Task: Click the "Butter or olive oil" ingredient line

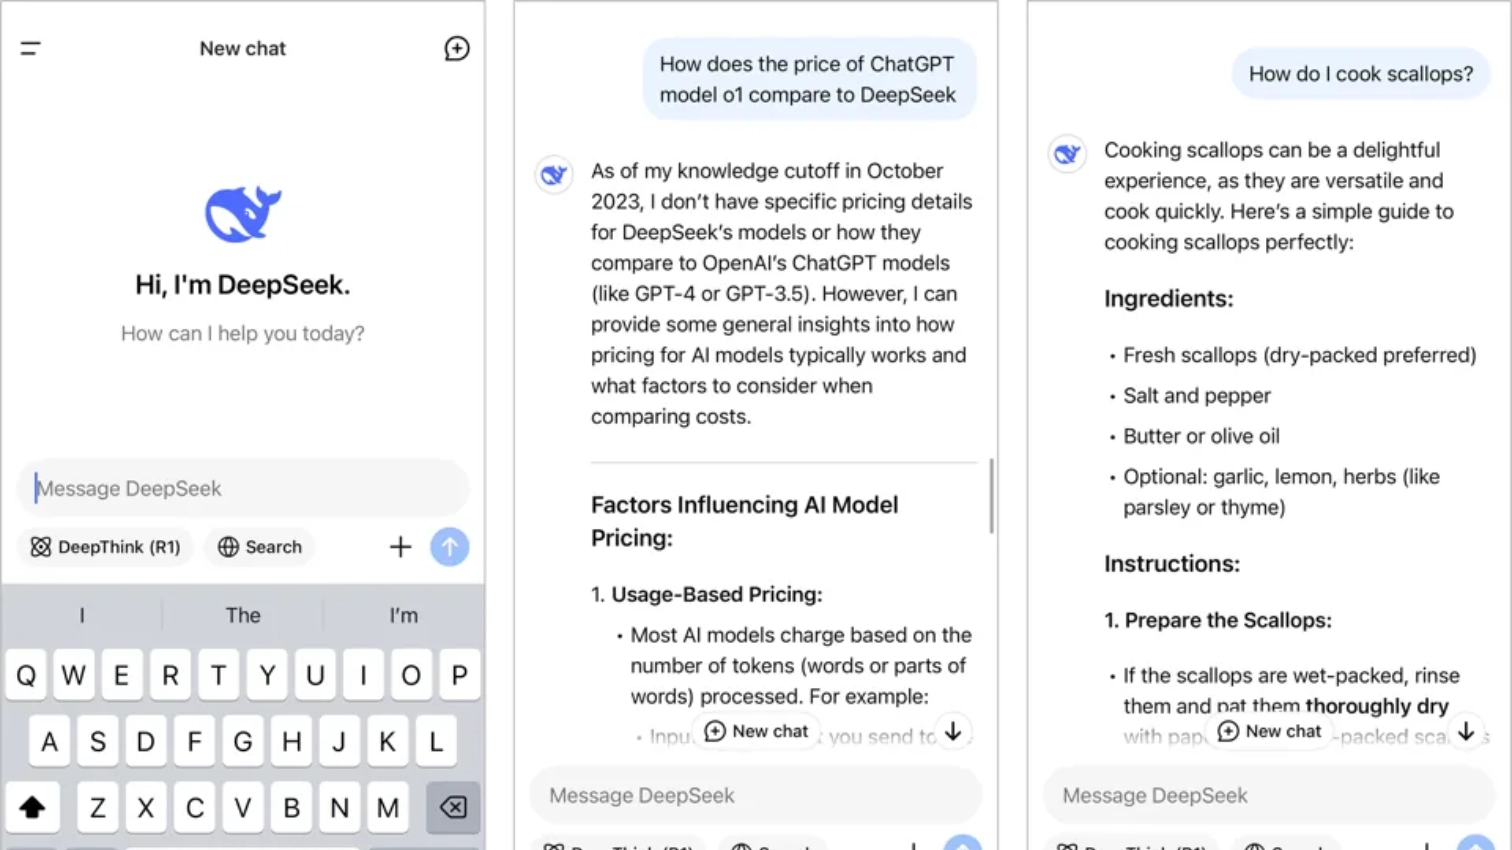Action: (1201, 436)
